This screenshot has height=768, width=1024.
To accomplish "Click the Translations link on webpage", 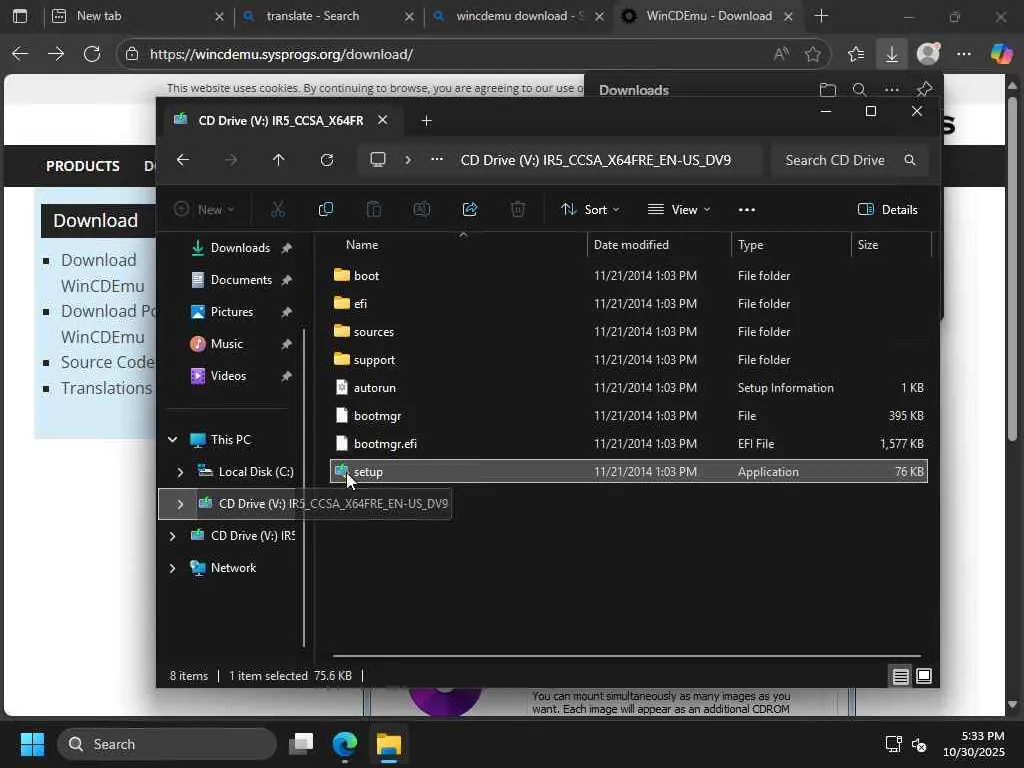I will point(106,388).
